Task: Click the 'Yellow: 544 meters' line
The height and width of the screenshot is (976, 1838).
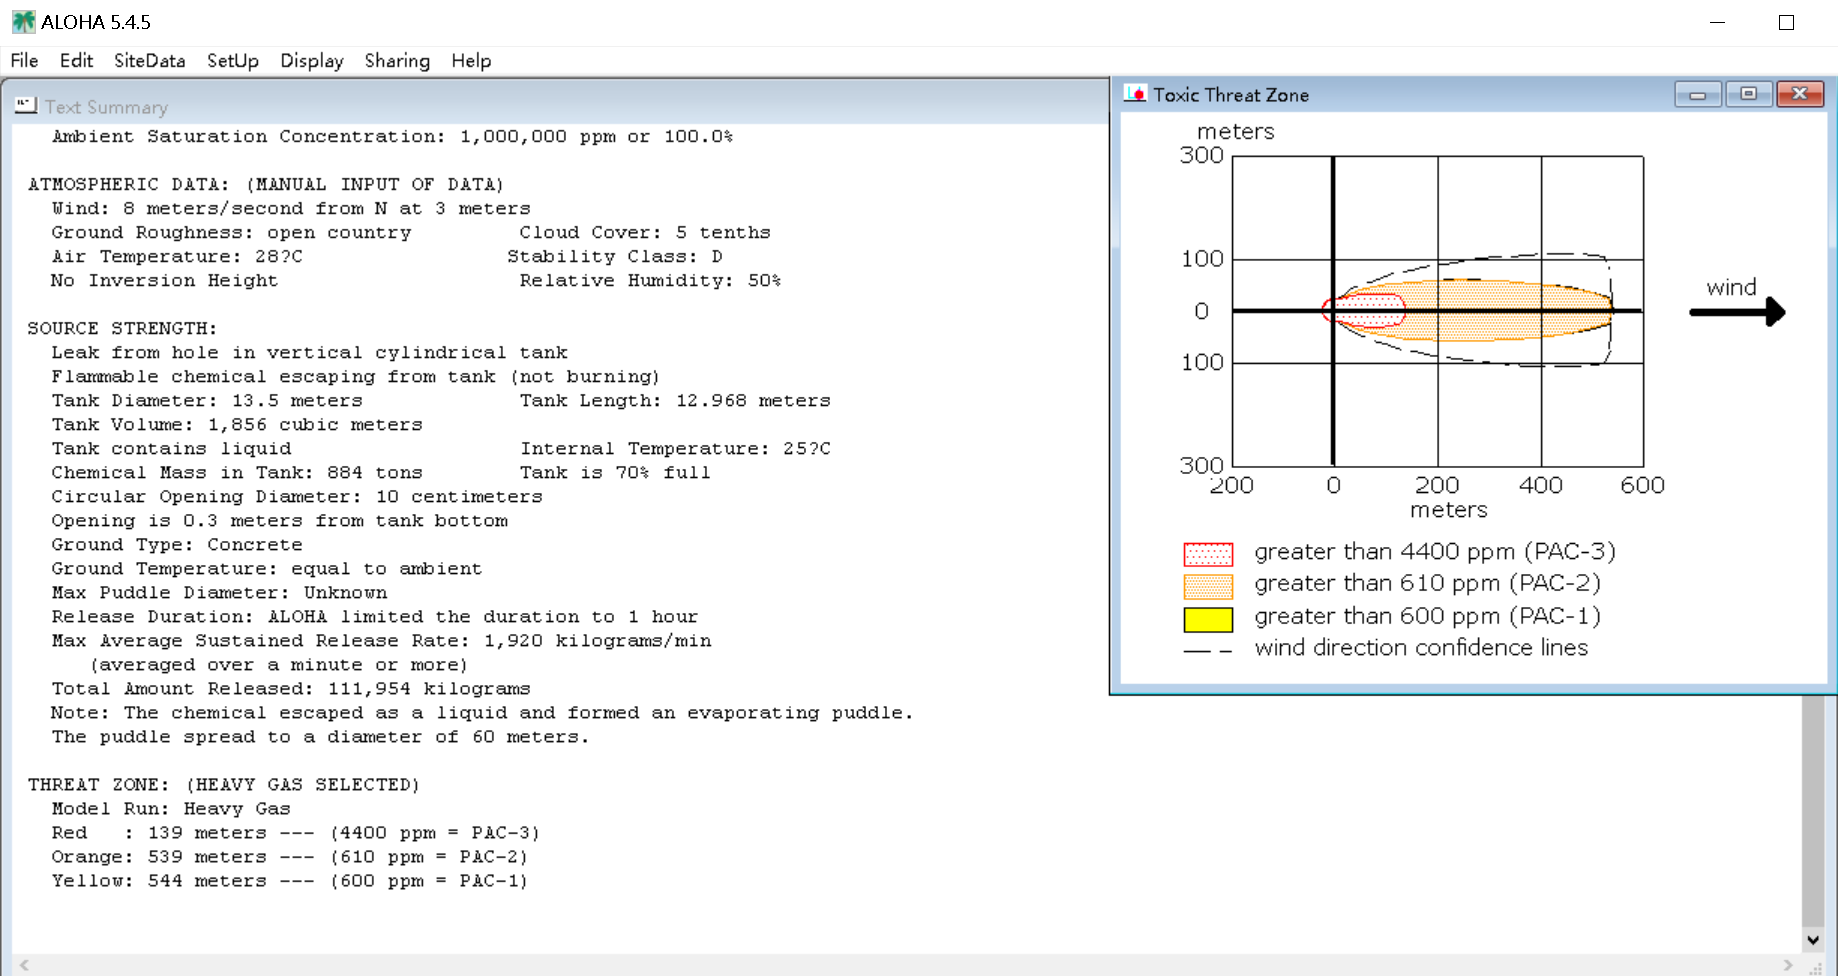Action: [x=289, y=880]
